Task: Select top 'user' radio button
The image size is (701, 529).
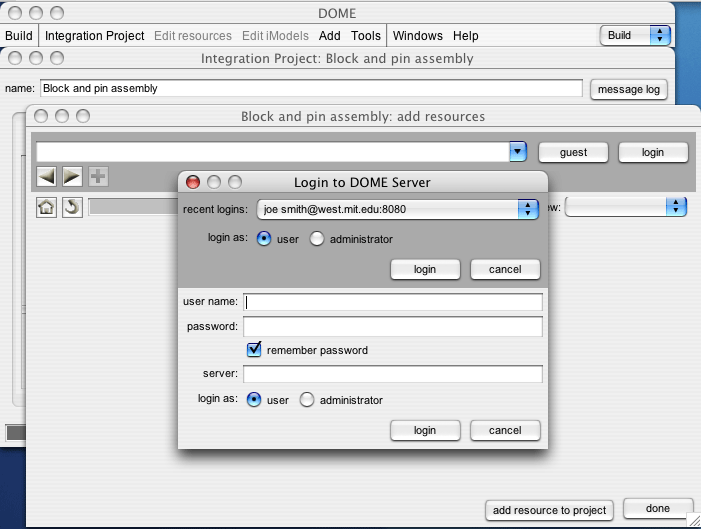Action: pyautogui.click(x=264, y=238)
